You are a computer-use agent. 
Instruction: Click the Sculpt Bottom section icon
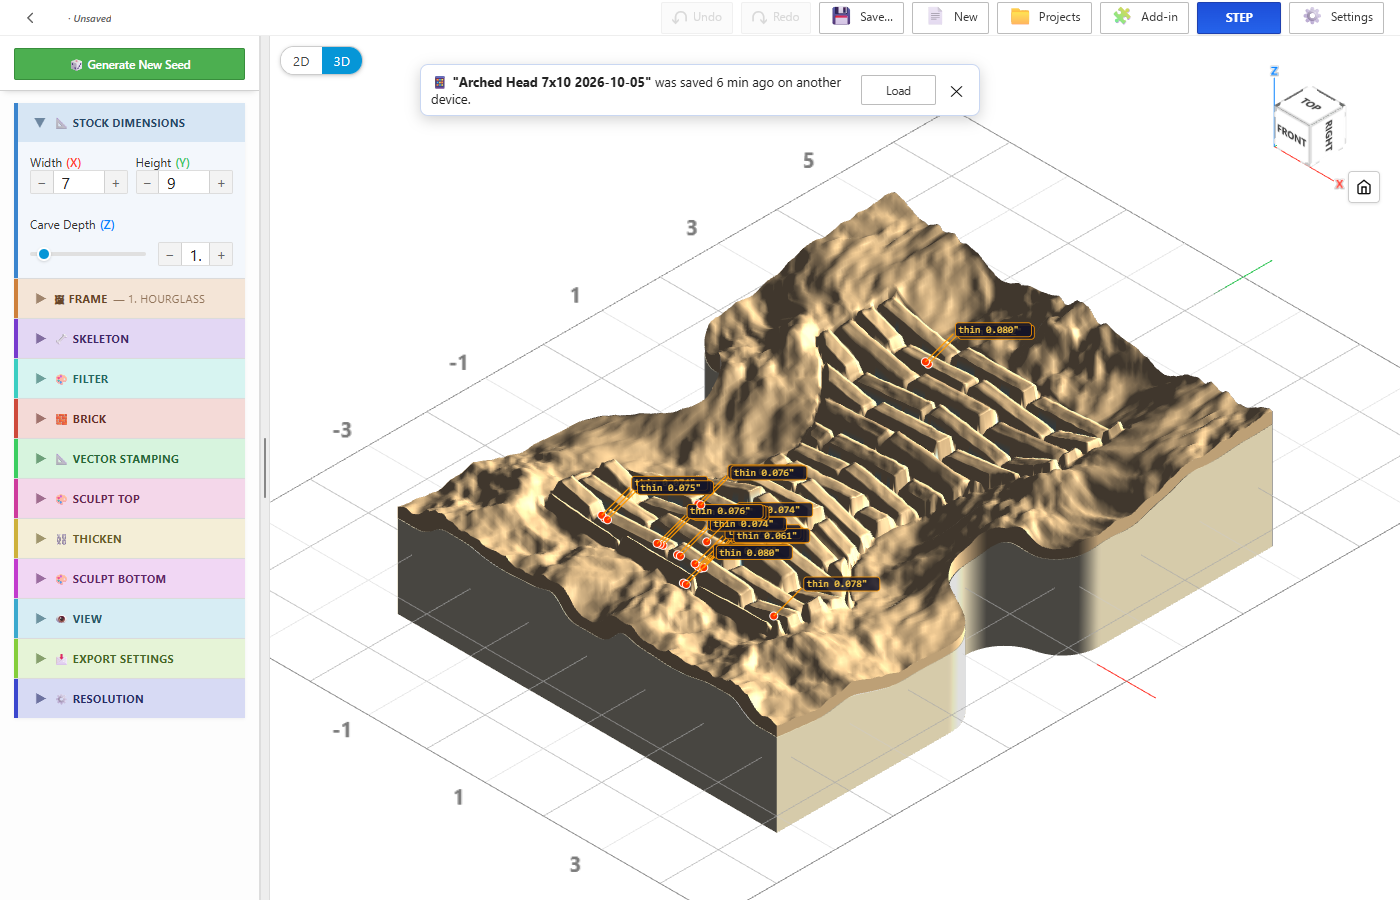point(61,579)
